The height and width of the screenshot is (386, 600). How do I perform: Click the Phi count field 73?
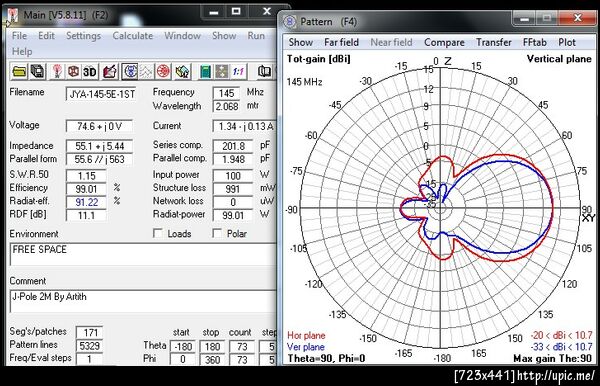(x=241, y=360)
